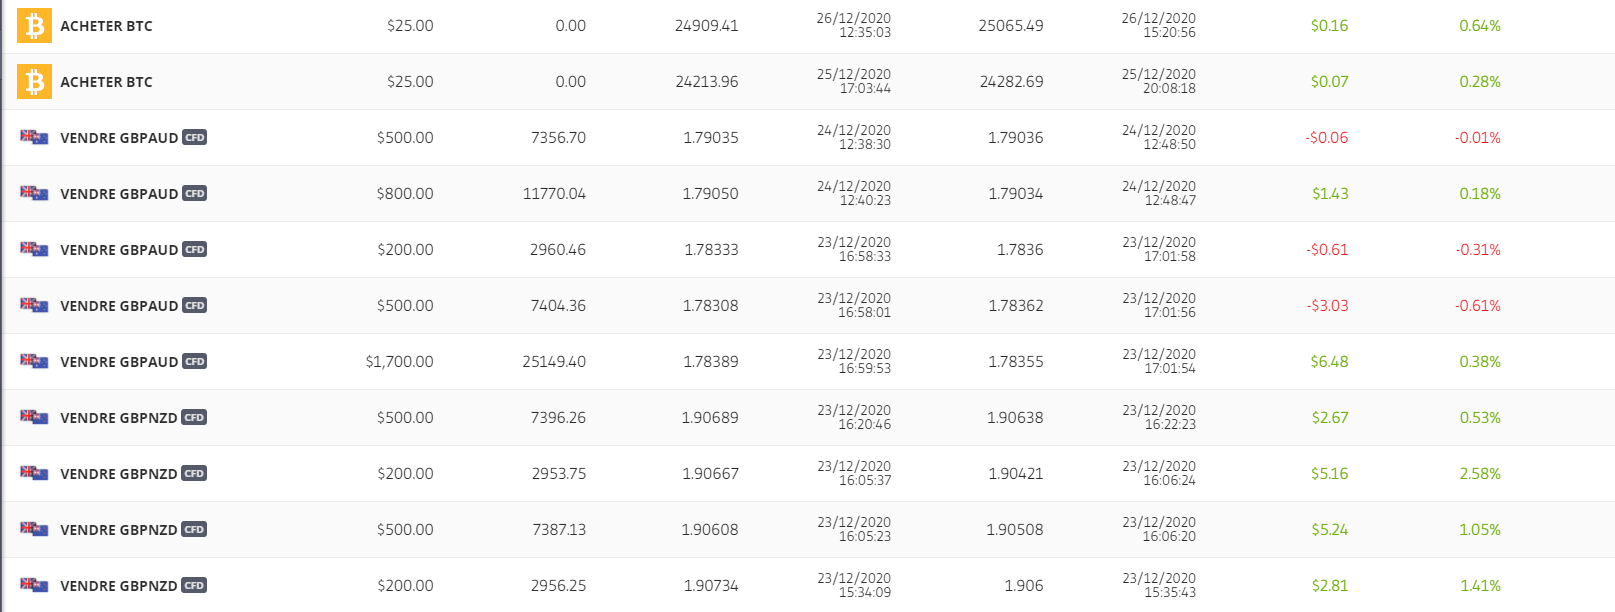Click the flag icon of the 2.58% GBPNZD trade
The width and height of the screenshot is (1615, 612).
(x=34, y=473)
